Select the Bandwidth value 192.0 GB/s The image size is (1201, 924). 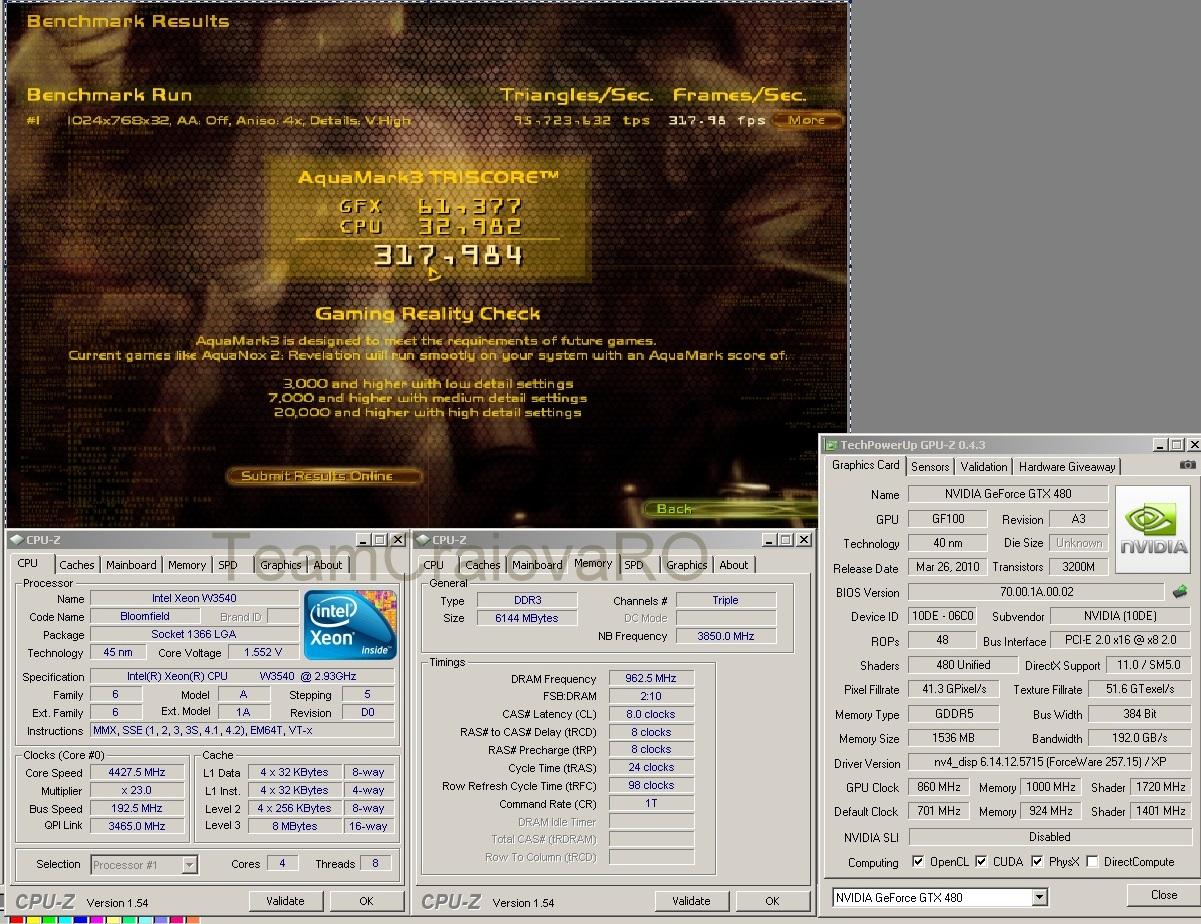pos(1138,738)
